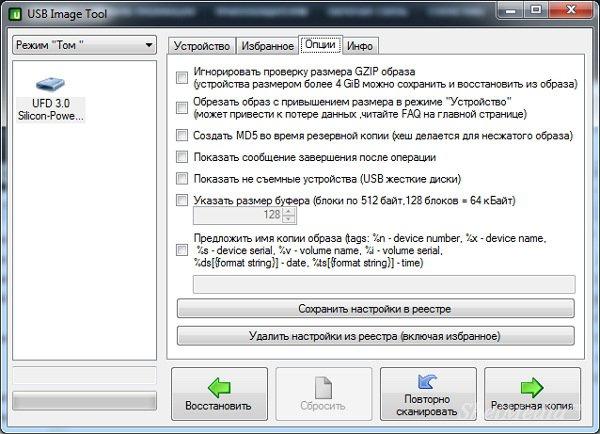Click the disabled Сбросить button
The image size is (600, 434).
coord(324,394)
